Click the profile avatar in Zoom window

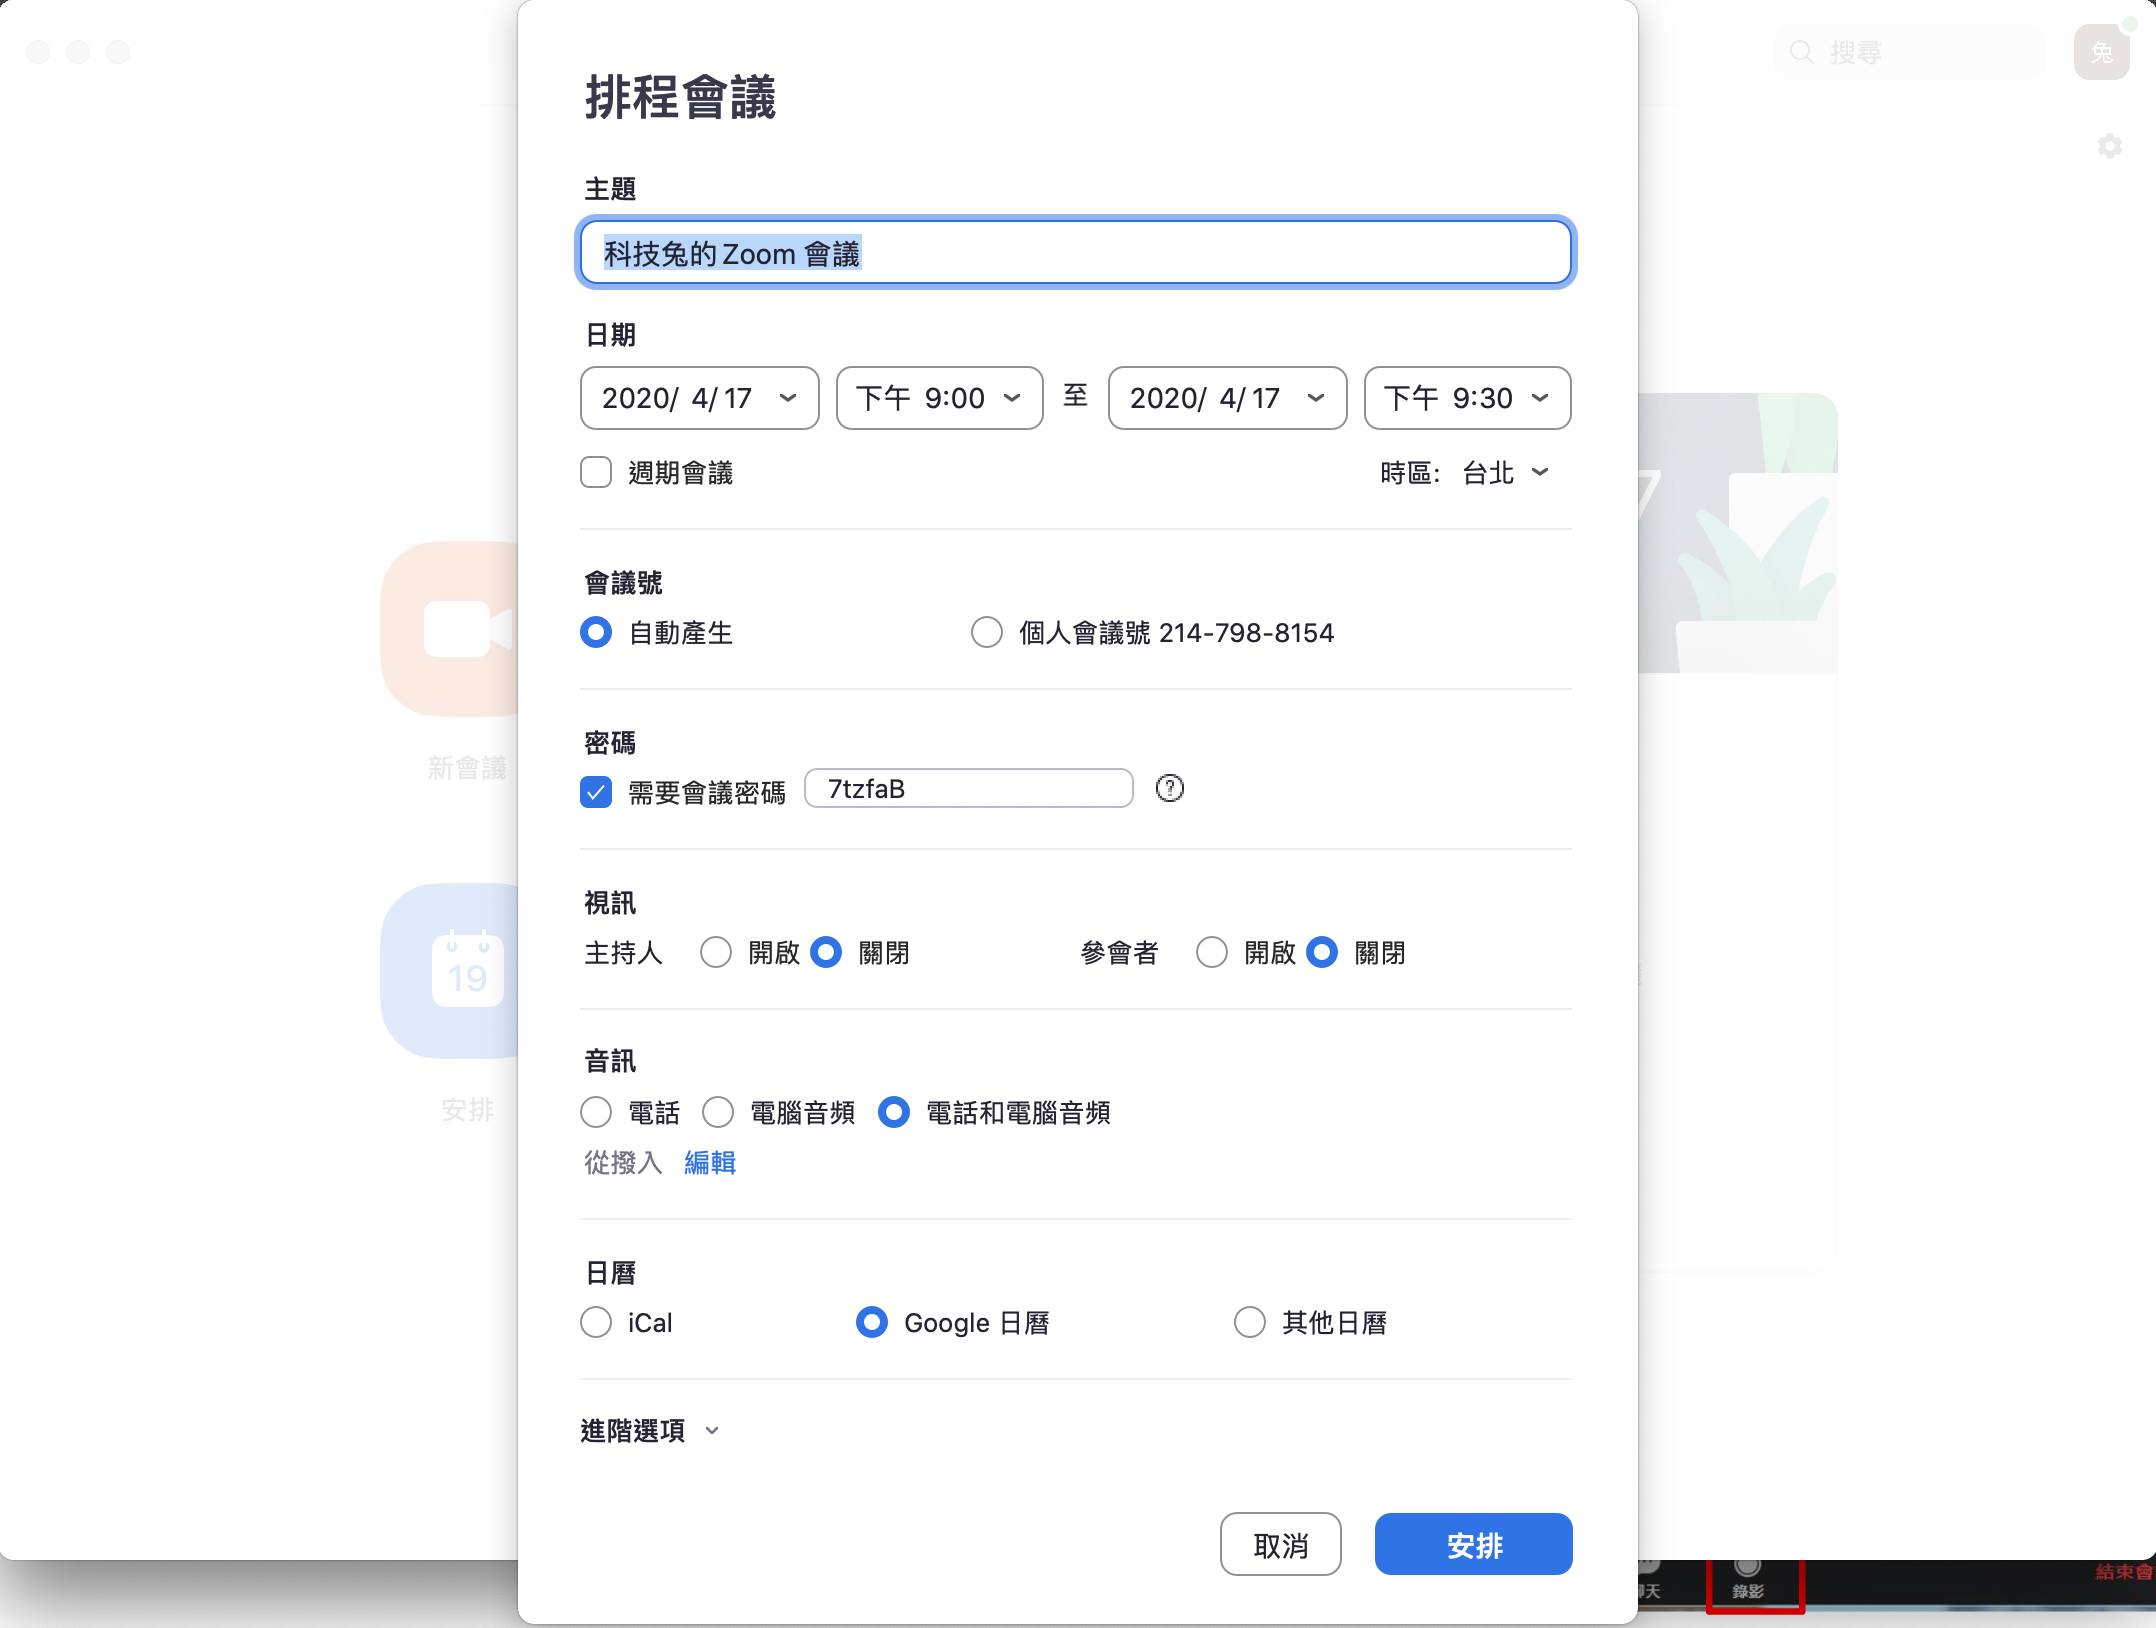[2102, 52]
